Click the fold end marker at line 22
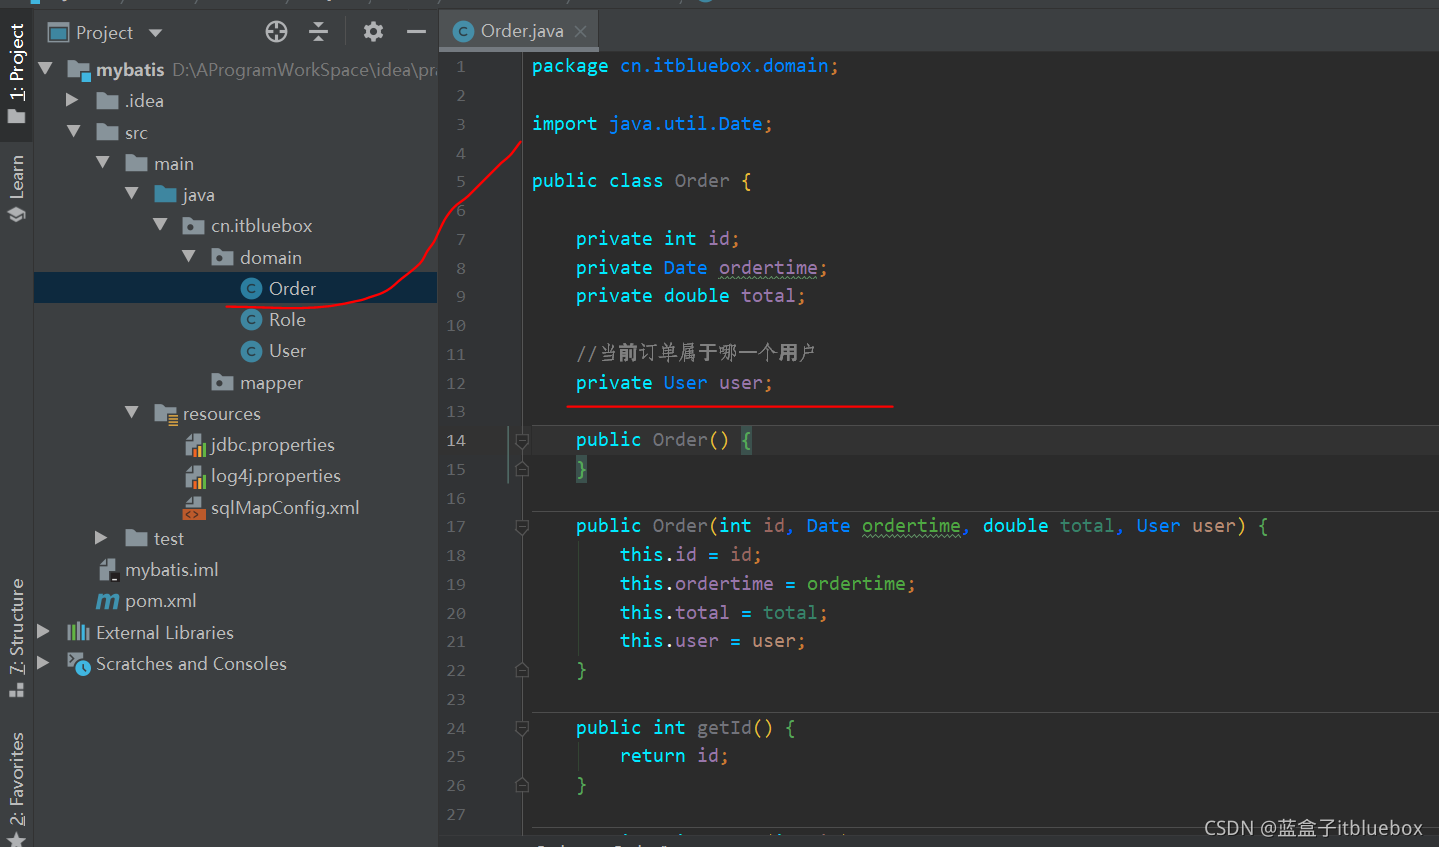 tap(521, 670)
